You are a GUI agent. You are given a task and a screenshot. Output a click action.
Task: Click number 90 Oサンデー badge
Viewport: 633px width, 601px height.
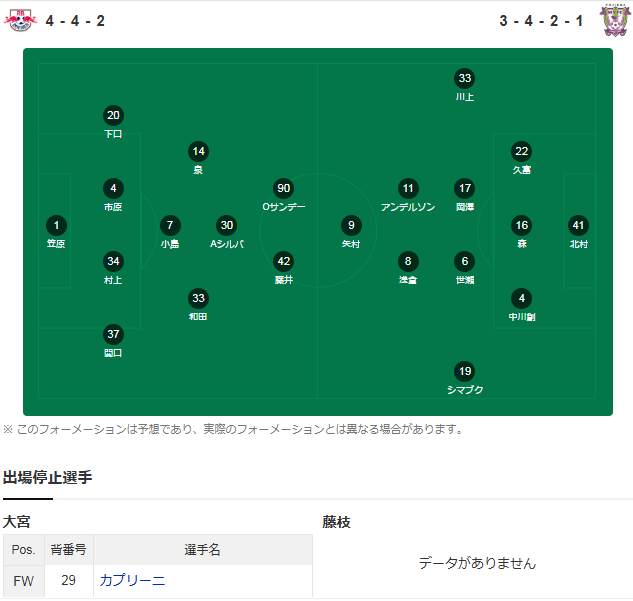click(x=283, y=188)
